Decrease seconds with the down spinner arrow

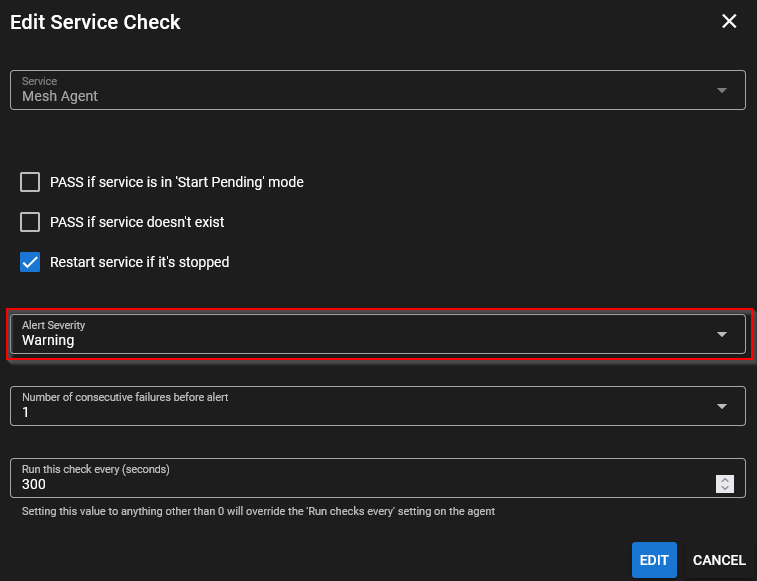coord(726,488)
